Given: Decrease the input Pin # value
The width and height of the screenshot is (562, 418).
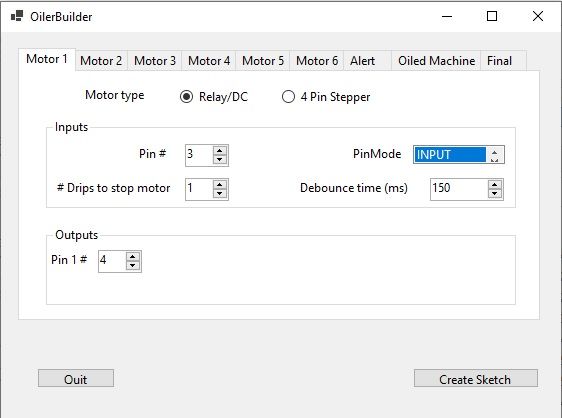Looking at the screenshot, I should coord(219,160).
